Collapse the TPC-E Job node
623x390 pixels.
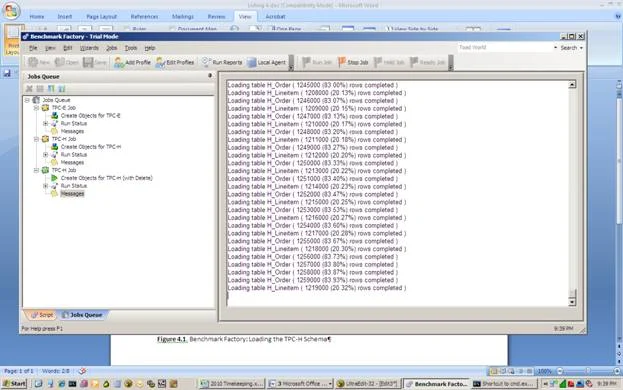coord(36,108)
